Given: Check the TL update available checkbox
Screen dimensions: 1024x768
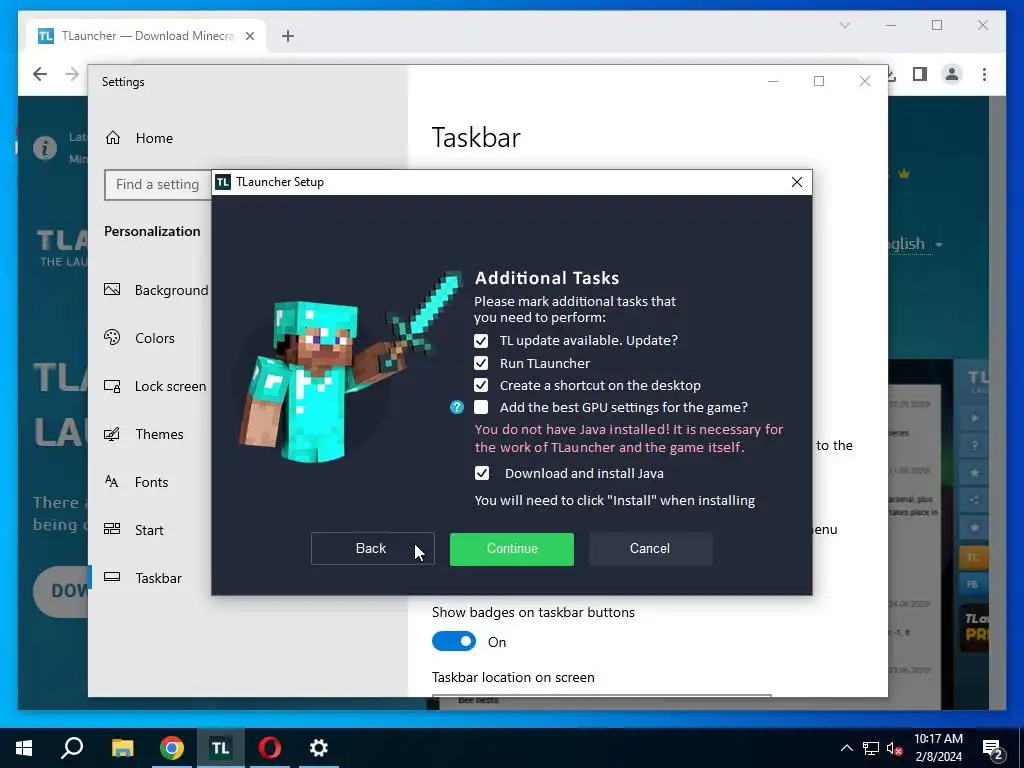Looking at the screenshot, I should click(481, 341).
